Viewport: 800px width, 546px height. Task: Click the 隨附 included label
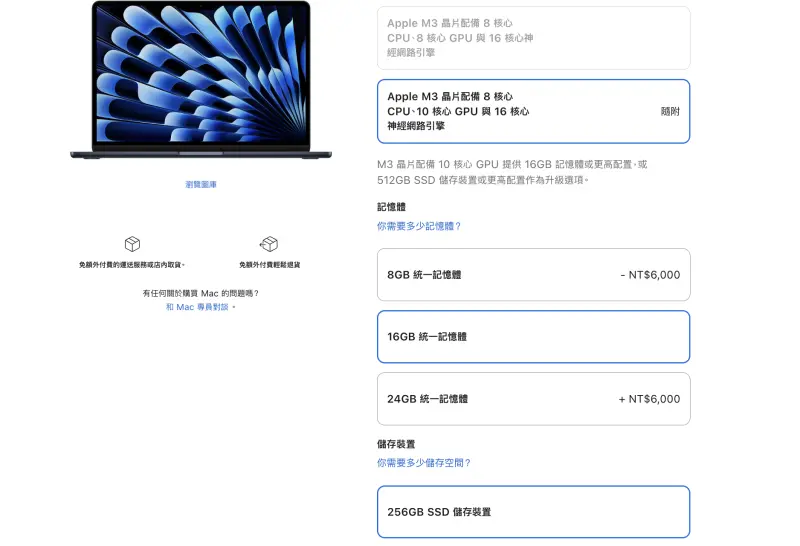tap(670, 111)
